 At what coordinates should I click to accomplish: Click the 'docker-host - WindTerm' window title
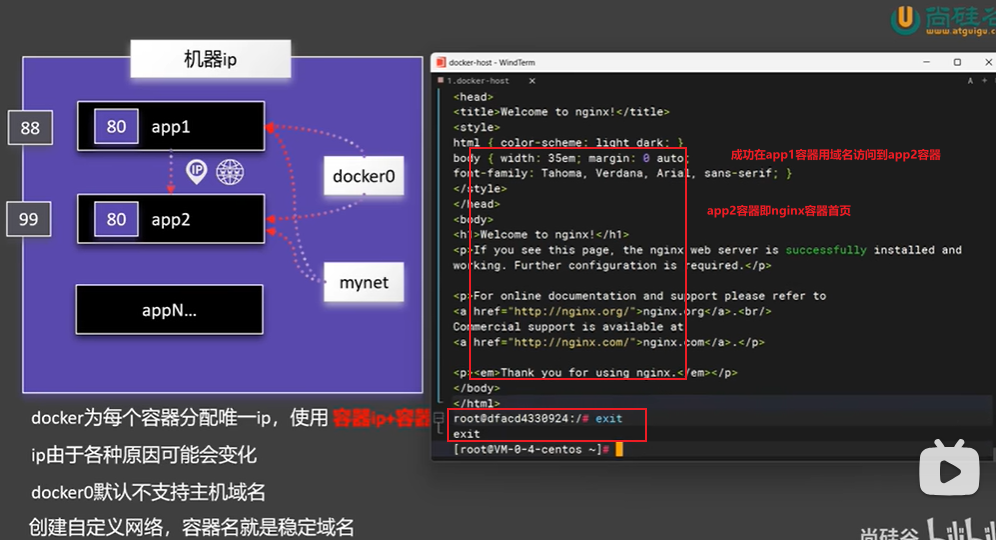492,62
